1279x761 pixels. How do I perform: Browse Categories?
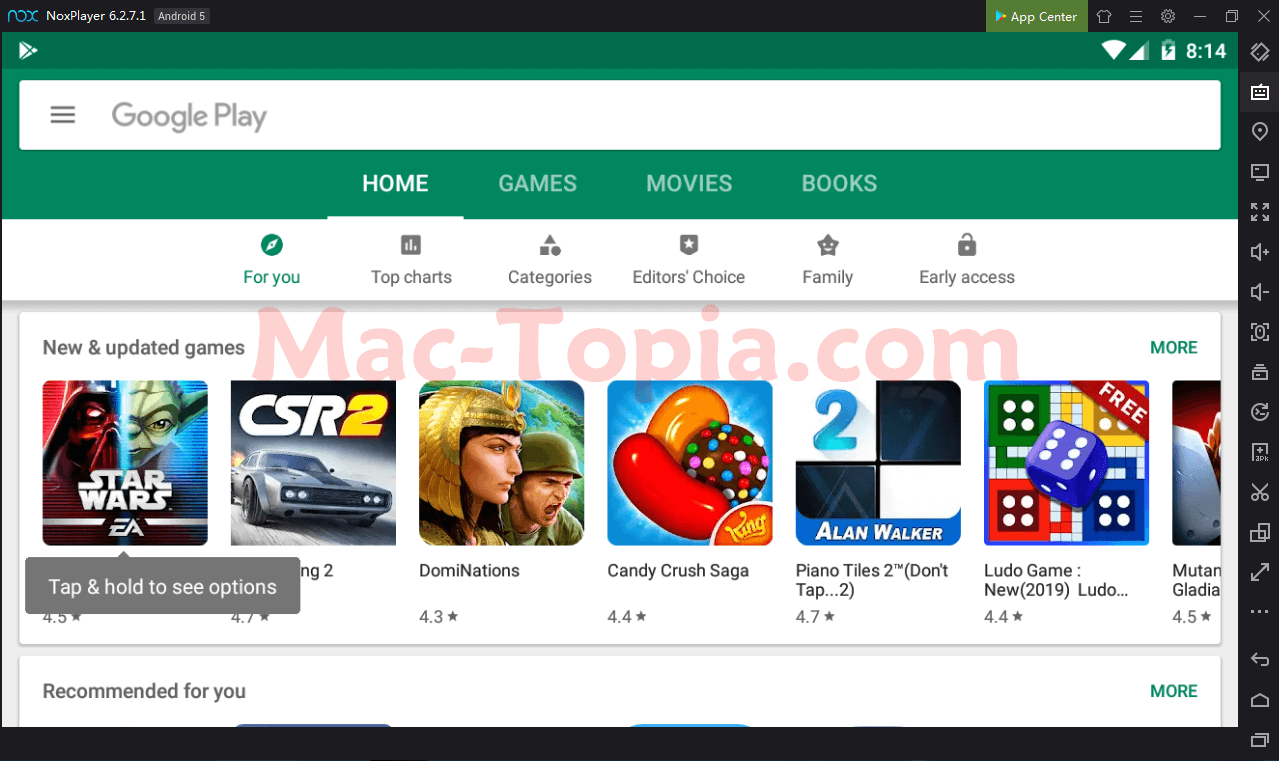550,260
